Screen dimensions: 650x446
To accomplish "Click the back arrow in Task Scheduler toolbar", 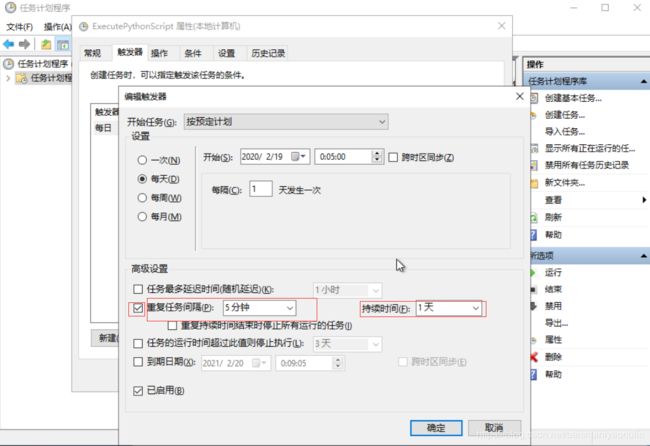I will tap(8, 44).
